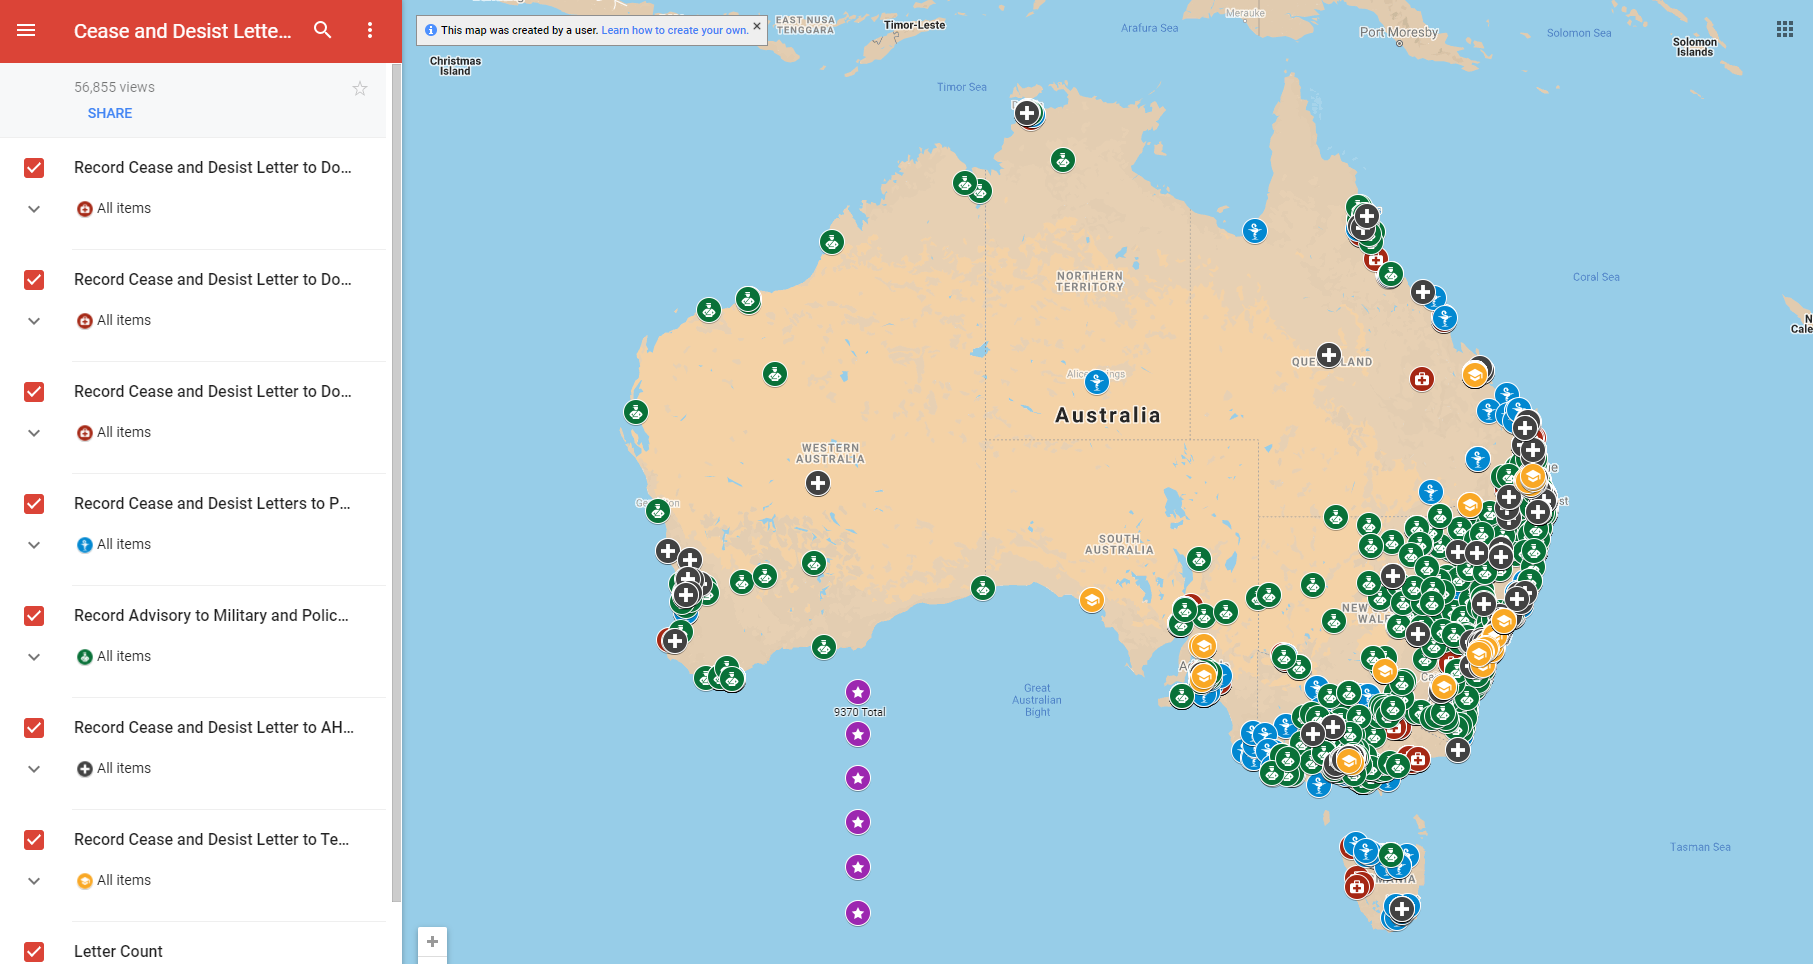Click the map title Cease and Desist Lette...
Viewport: 1813px width, 964px height.
[x=183, y=31]
